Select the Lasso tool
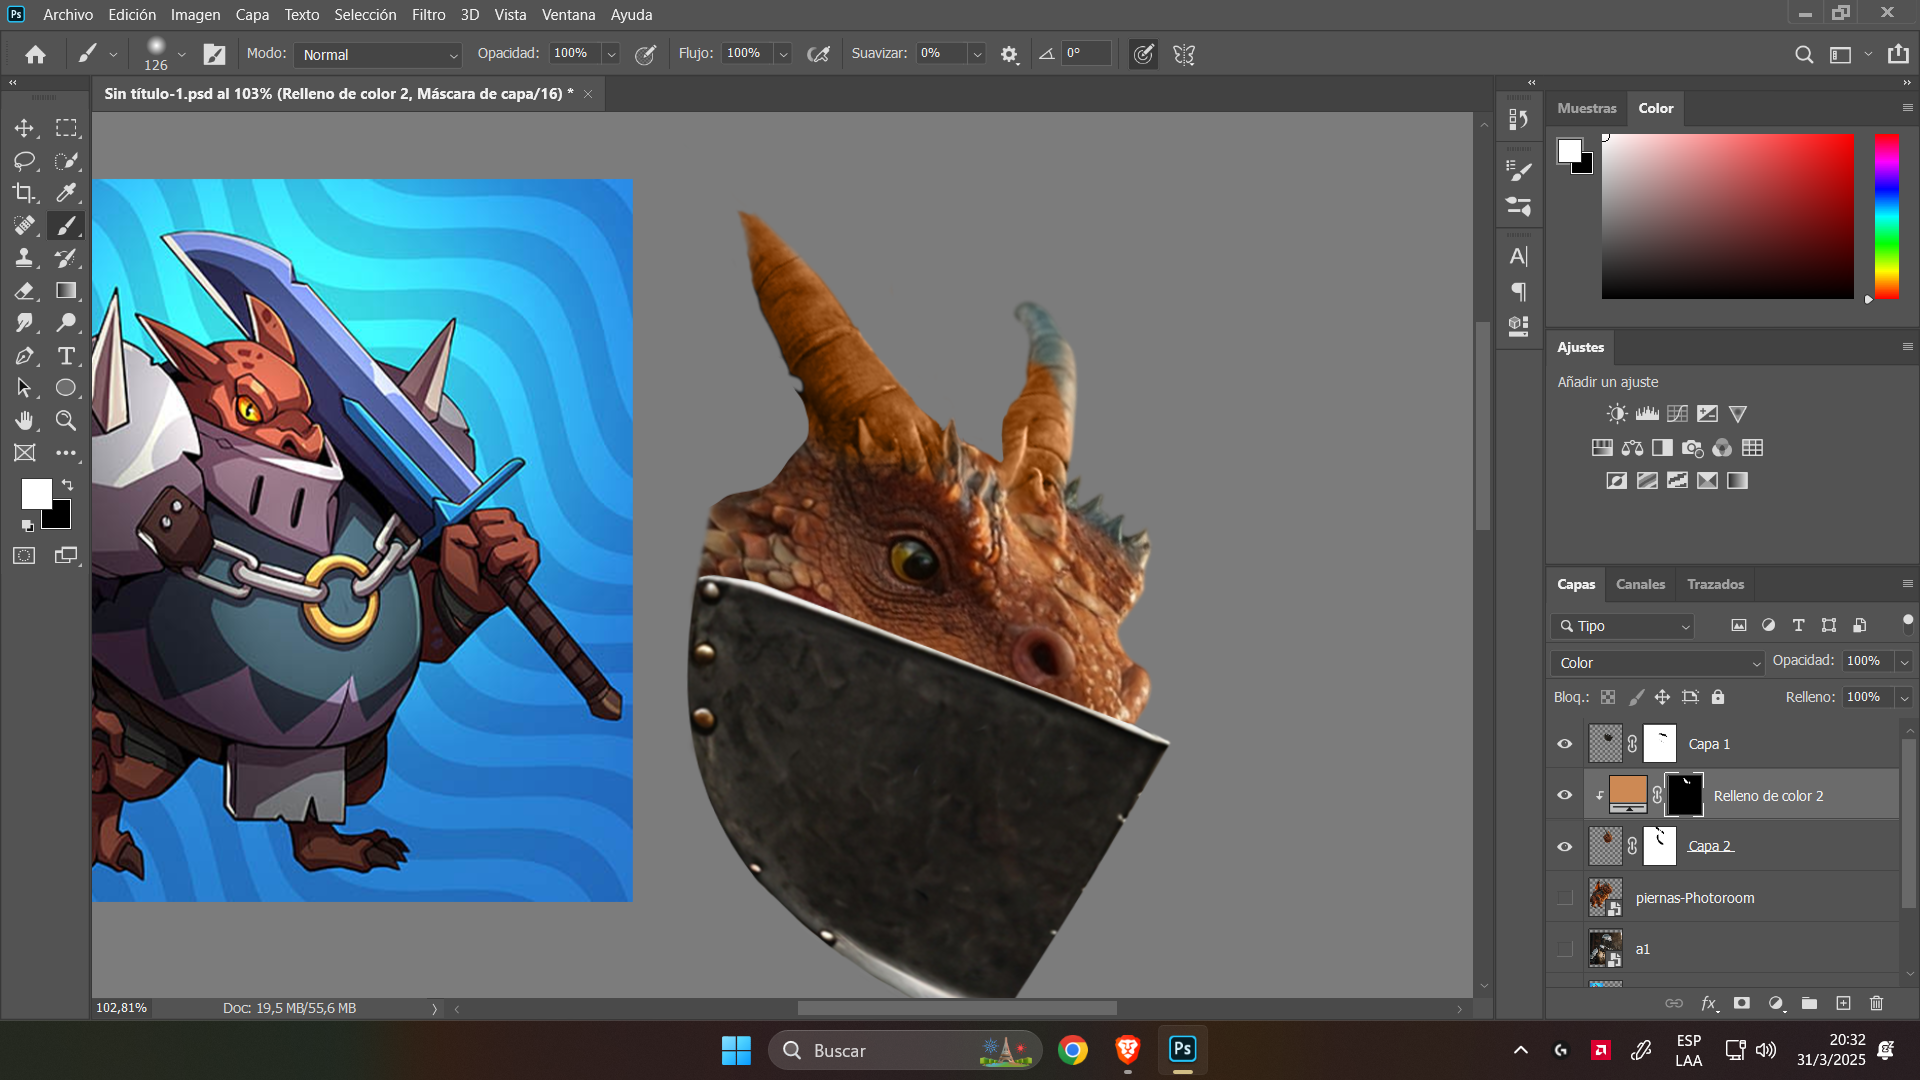Screen dimensions: 1920x1080 click(x=24, y=160)
